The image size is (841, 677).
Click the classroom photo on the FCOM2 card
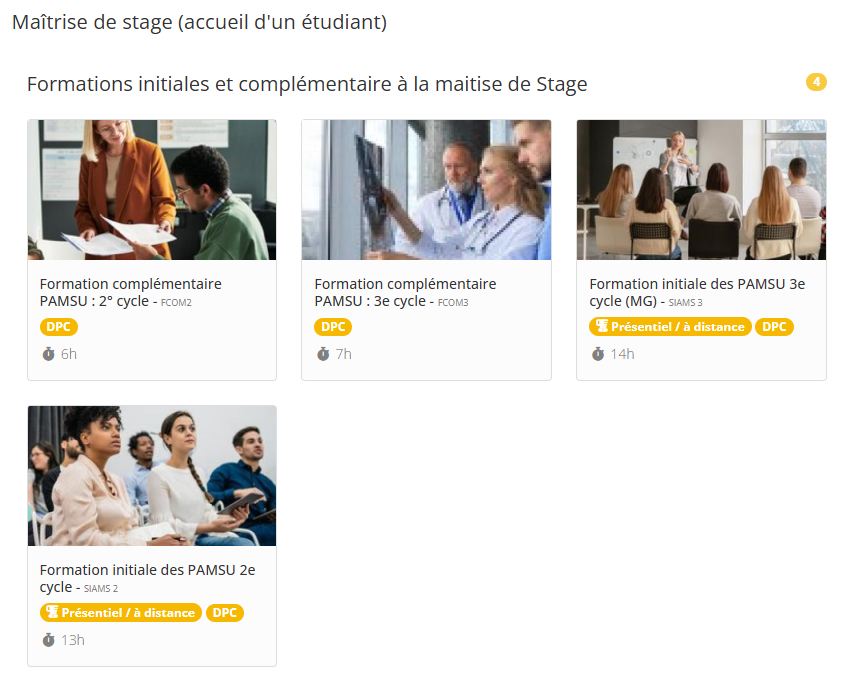151,189
